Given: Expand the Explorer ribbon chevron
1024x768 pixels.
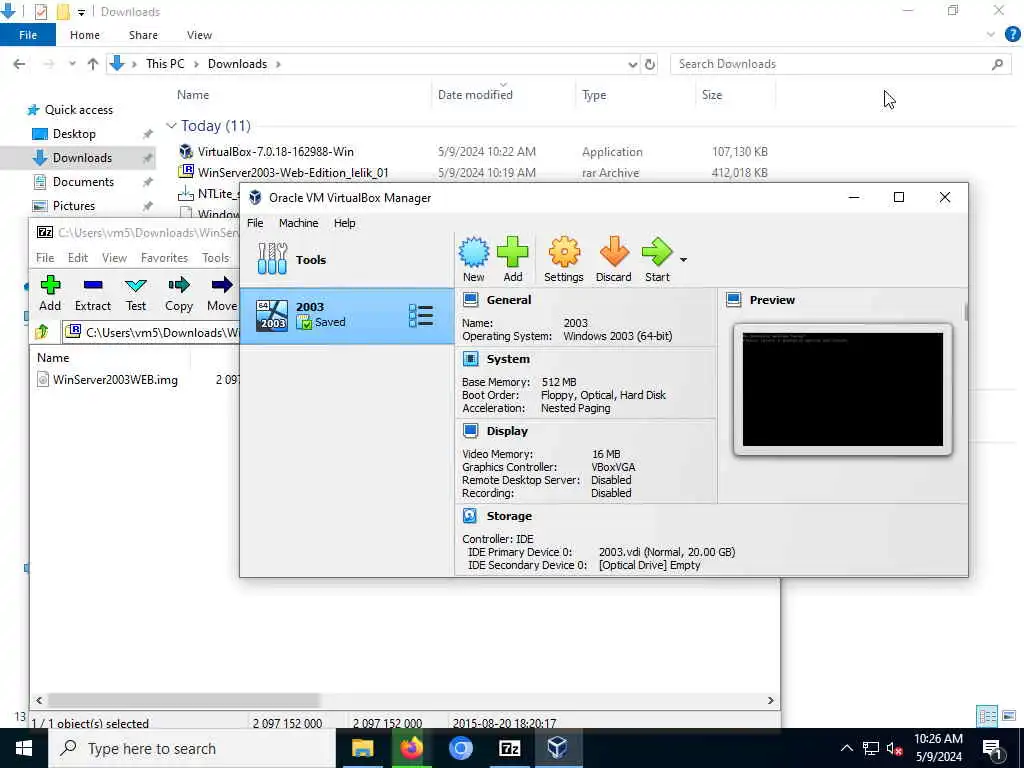Looking at the screenshot, I should click(991, 35).
